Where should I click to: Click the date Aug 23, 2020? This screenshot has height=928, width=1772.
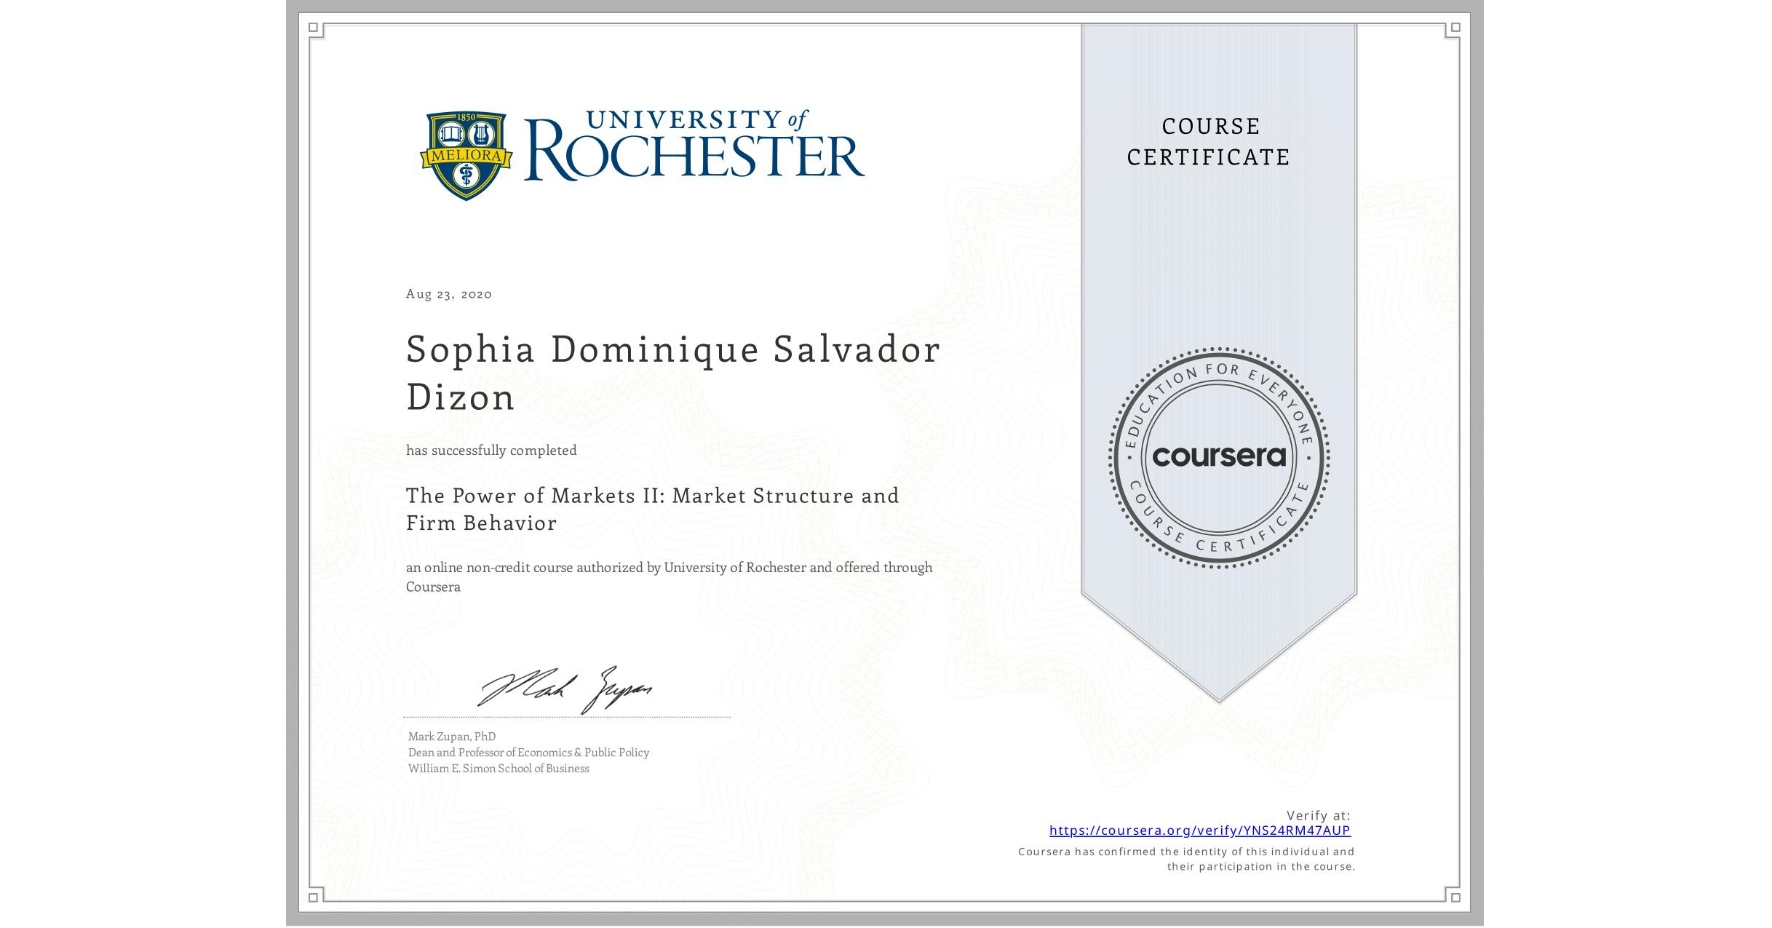pos(447,294)
